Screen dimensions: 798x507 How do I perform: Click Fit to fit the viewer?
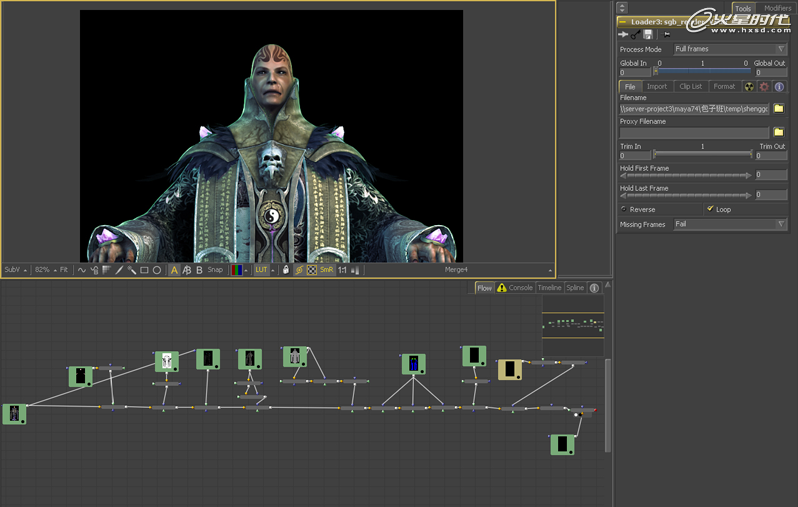click(x=64, y=270)
